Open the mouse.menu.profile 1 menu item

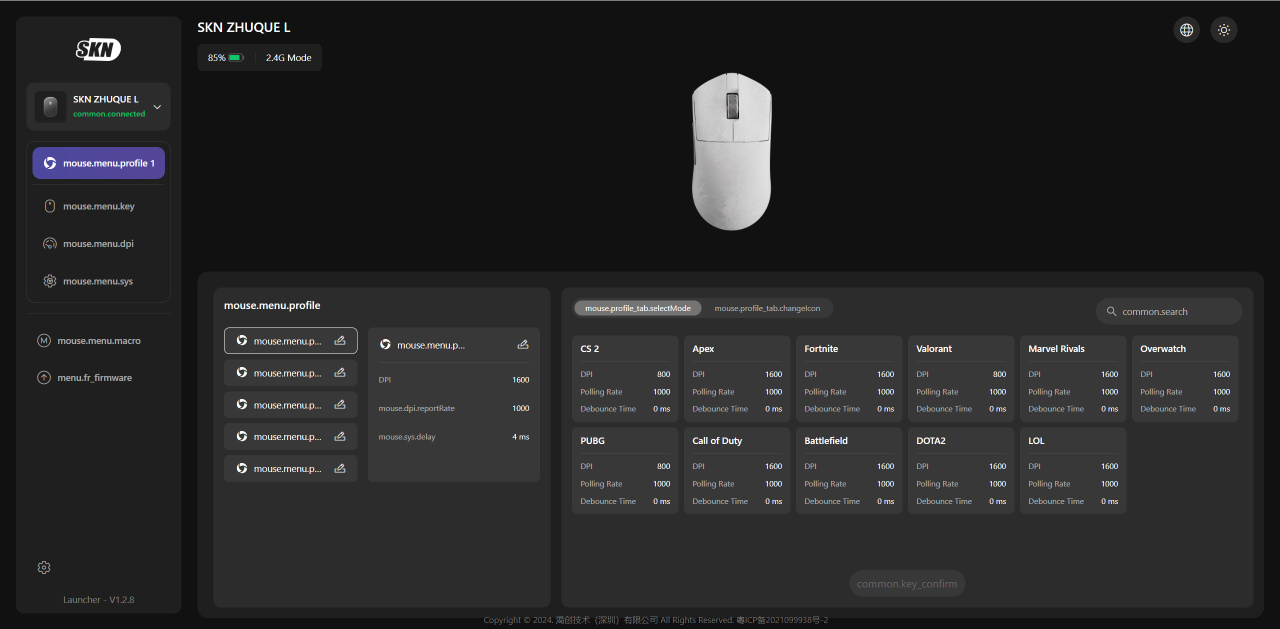(98, 163)
